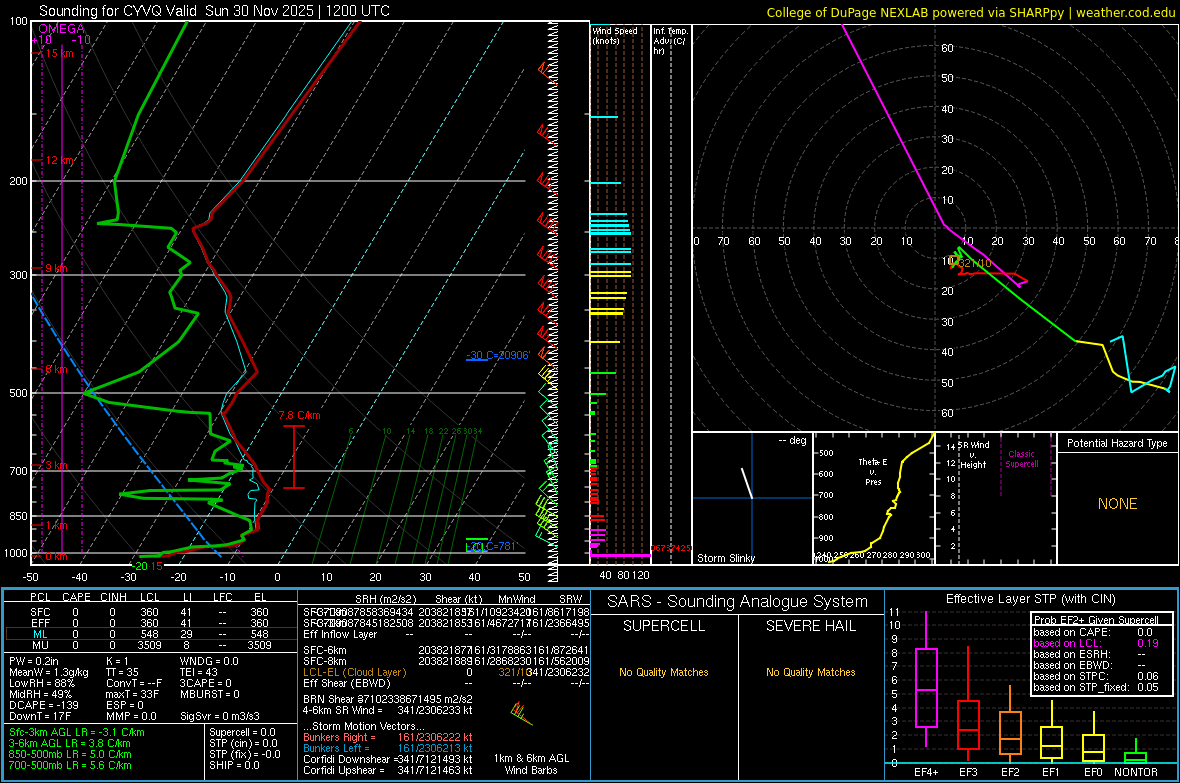Click the 'LowRH = 88%' value
This screenshot has height=783, width=1180.
pyautogui.click(x=41, y=684)
